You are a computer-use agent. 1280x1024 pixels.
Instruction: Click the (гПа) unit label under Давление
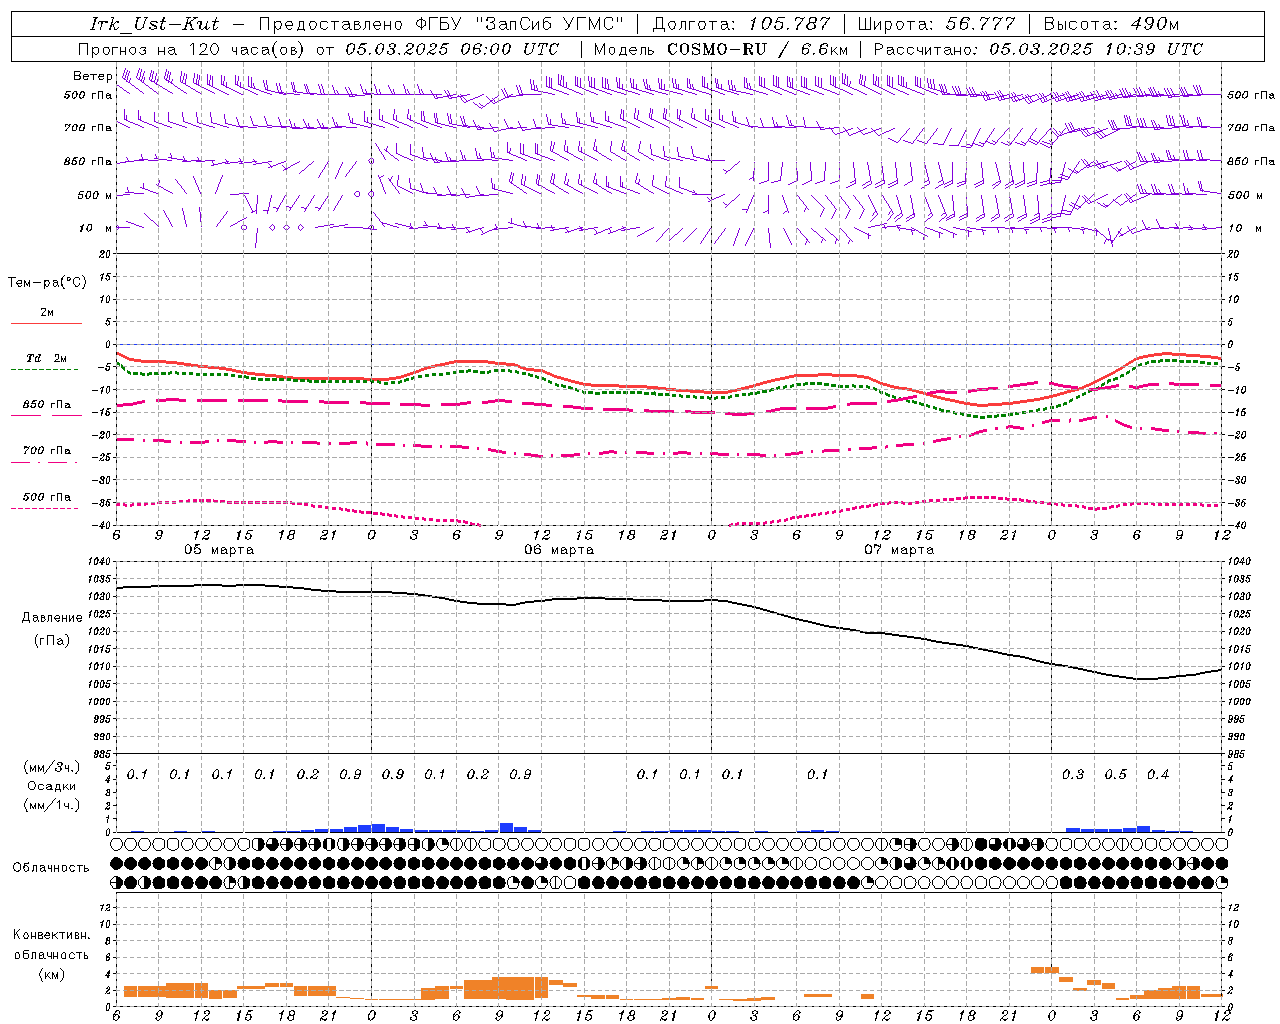pos(51,641)
